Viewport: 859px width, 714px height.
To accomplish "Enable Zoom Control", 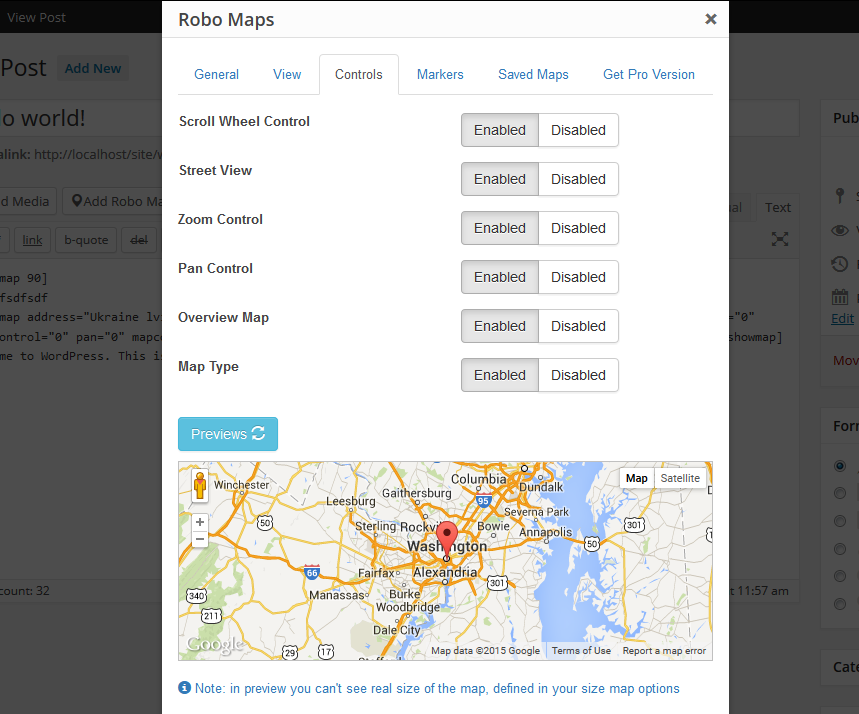I will click(500, 228).
